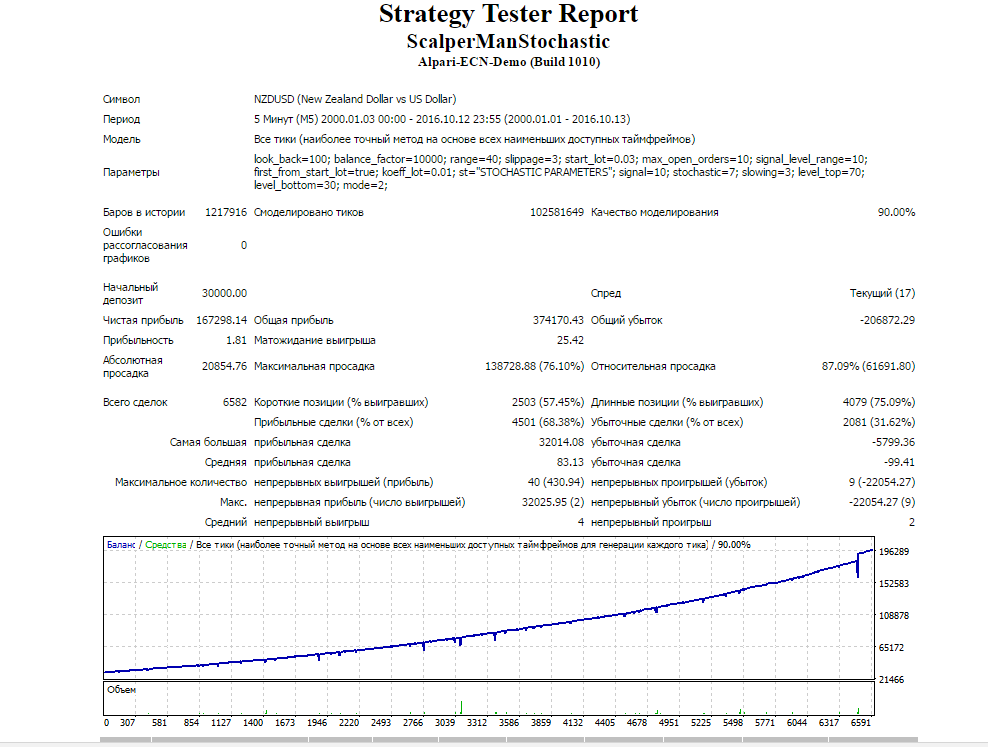Image resolution: width=988 pixels, height=747 pixels.
Task: Click the balance curve dip near 6591
Action: (x=858, y=567)
